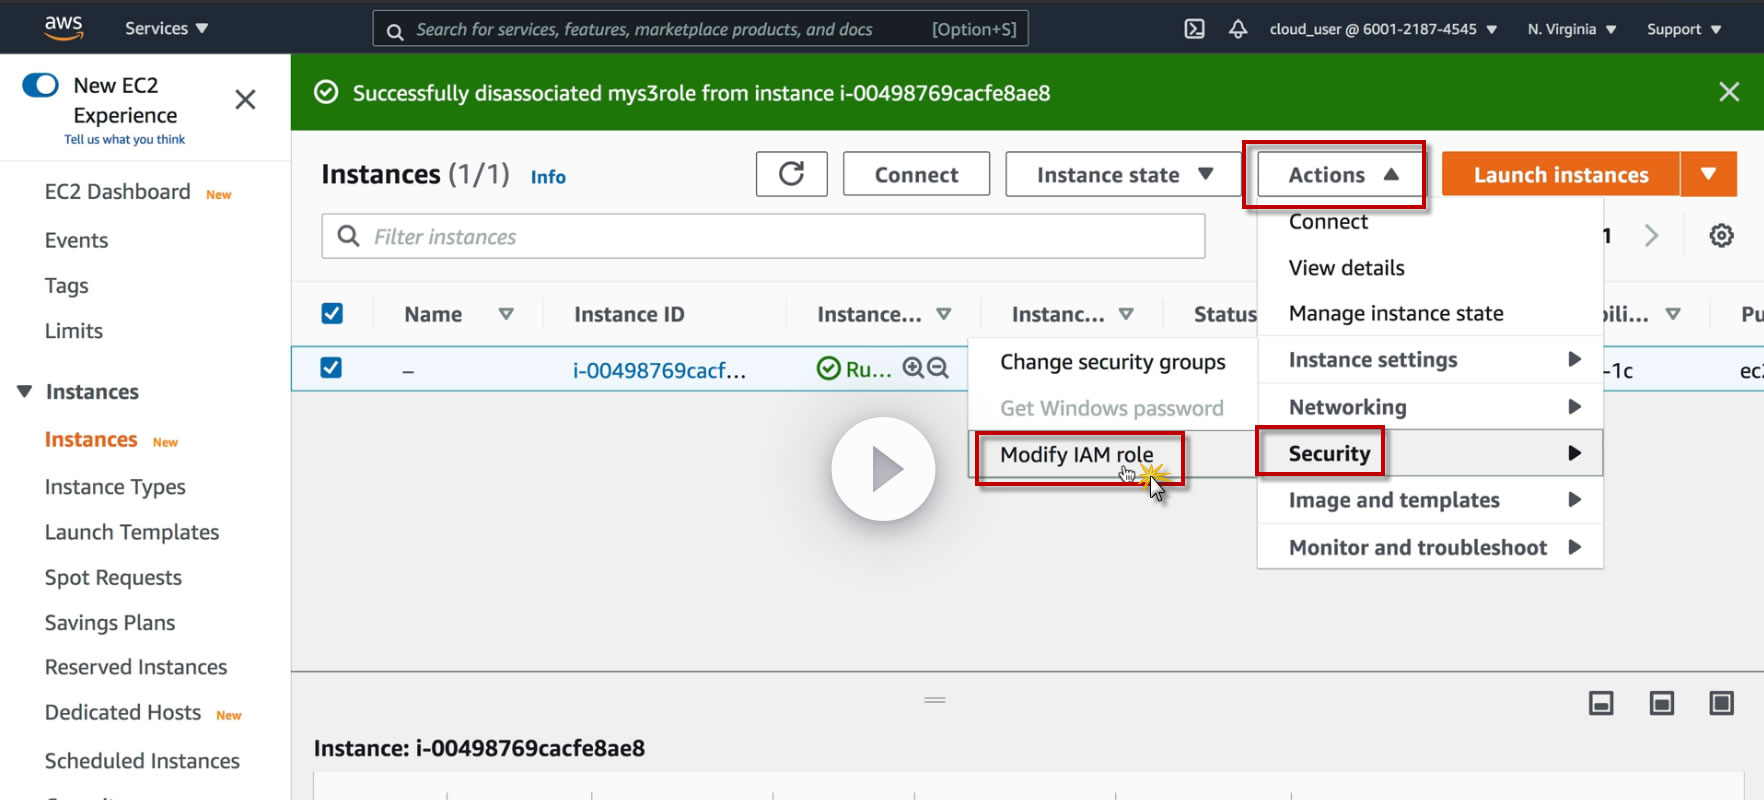Image resolution: width=1764 pixels, height=800 pixels.
Task: Open the Launch instances split arrow
Action: [x=1709, y=174]
